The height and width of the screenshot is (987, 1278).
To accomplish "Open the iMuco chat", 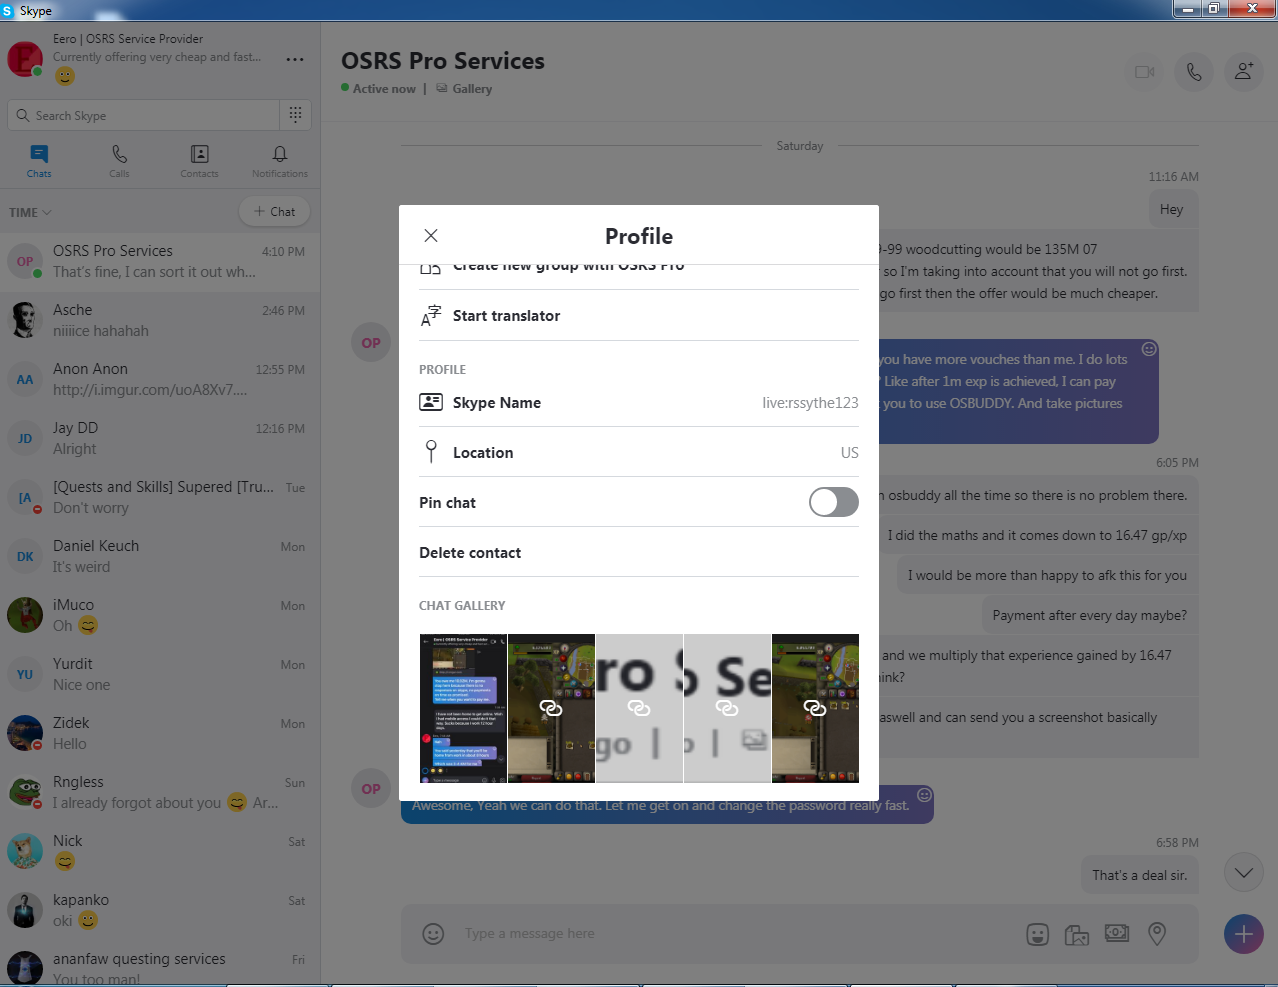I will [x=160, y=616].
